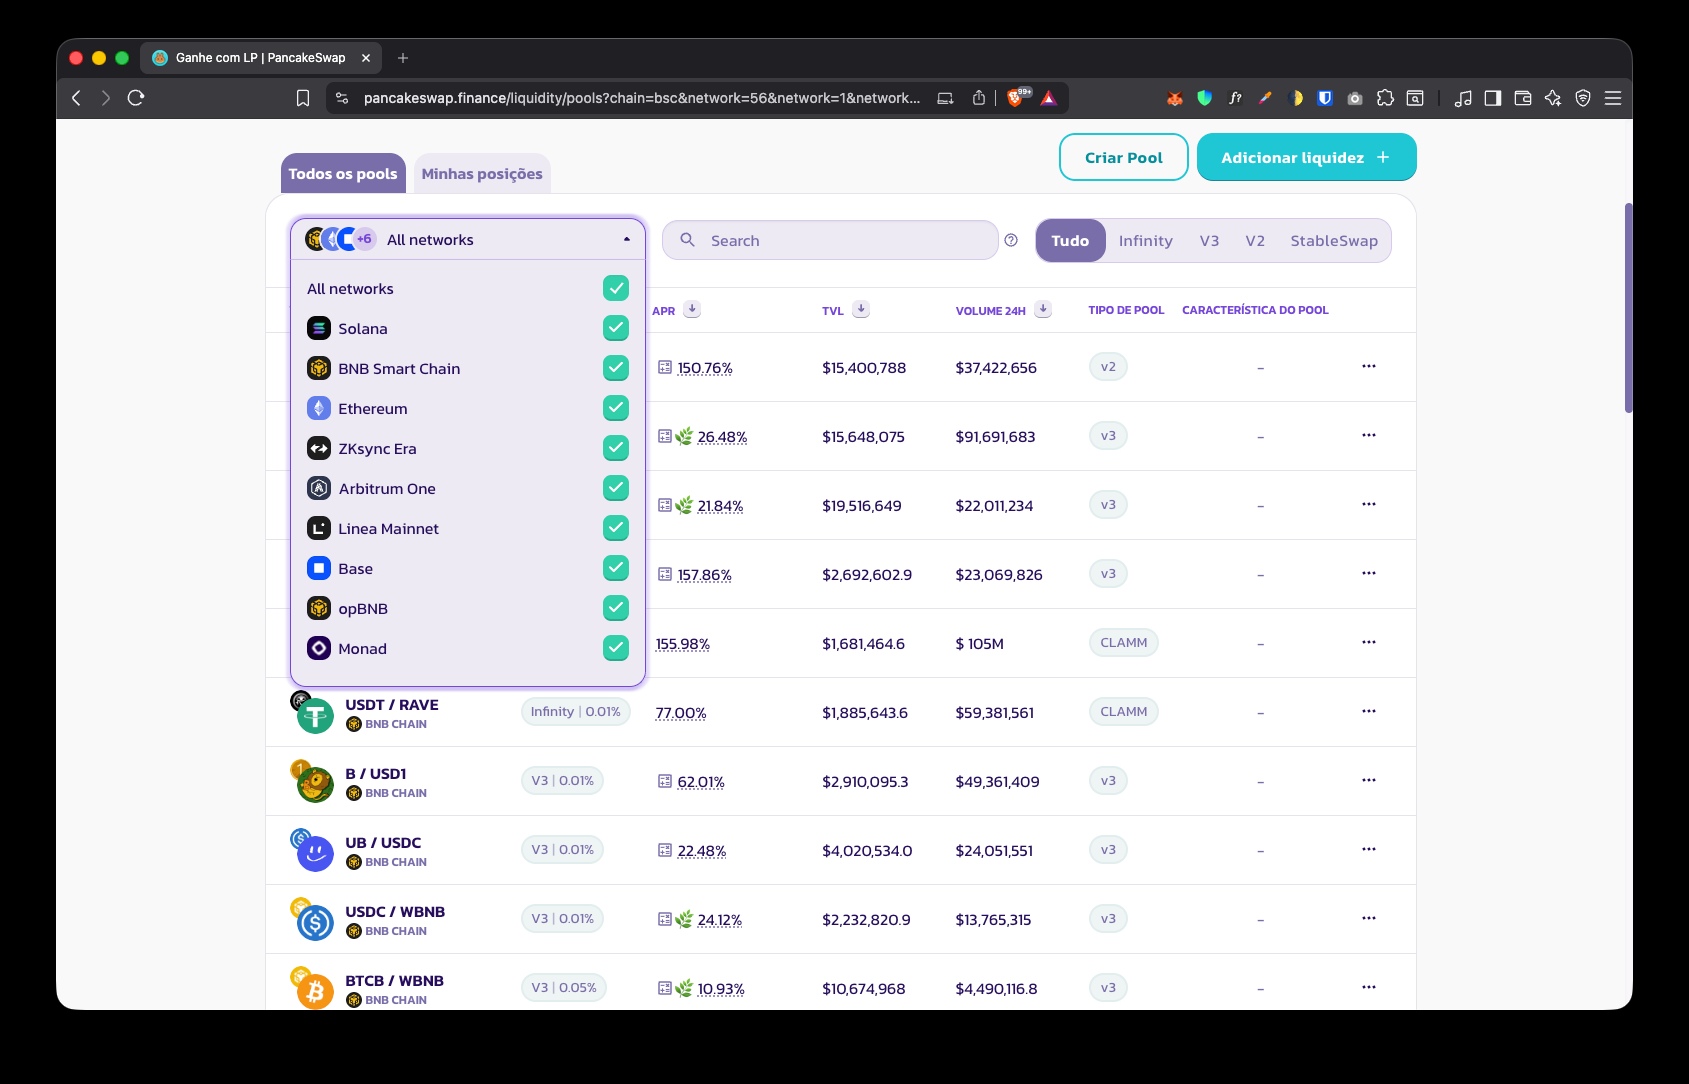Uncheck the ZKsync Era checkbox
The width and height of the screenshot is (1689, 1084).
coord(616,448)
